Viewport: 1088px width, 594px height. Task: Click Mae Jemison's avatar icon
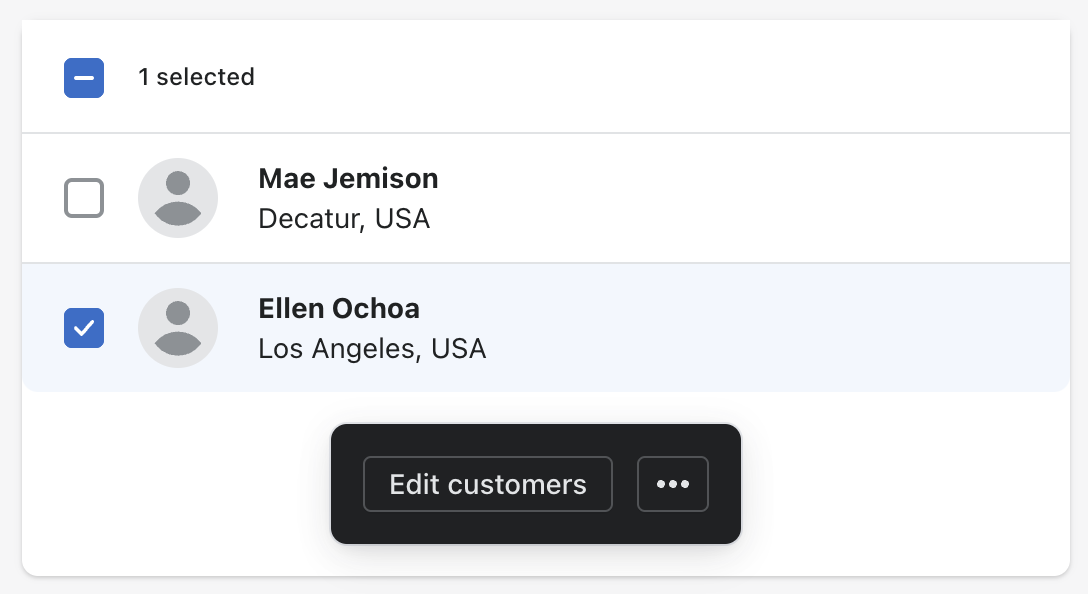point(178,198)
